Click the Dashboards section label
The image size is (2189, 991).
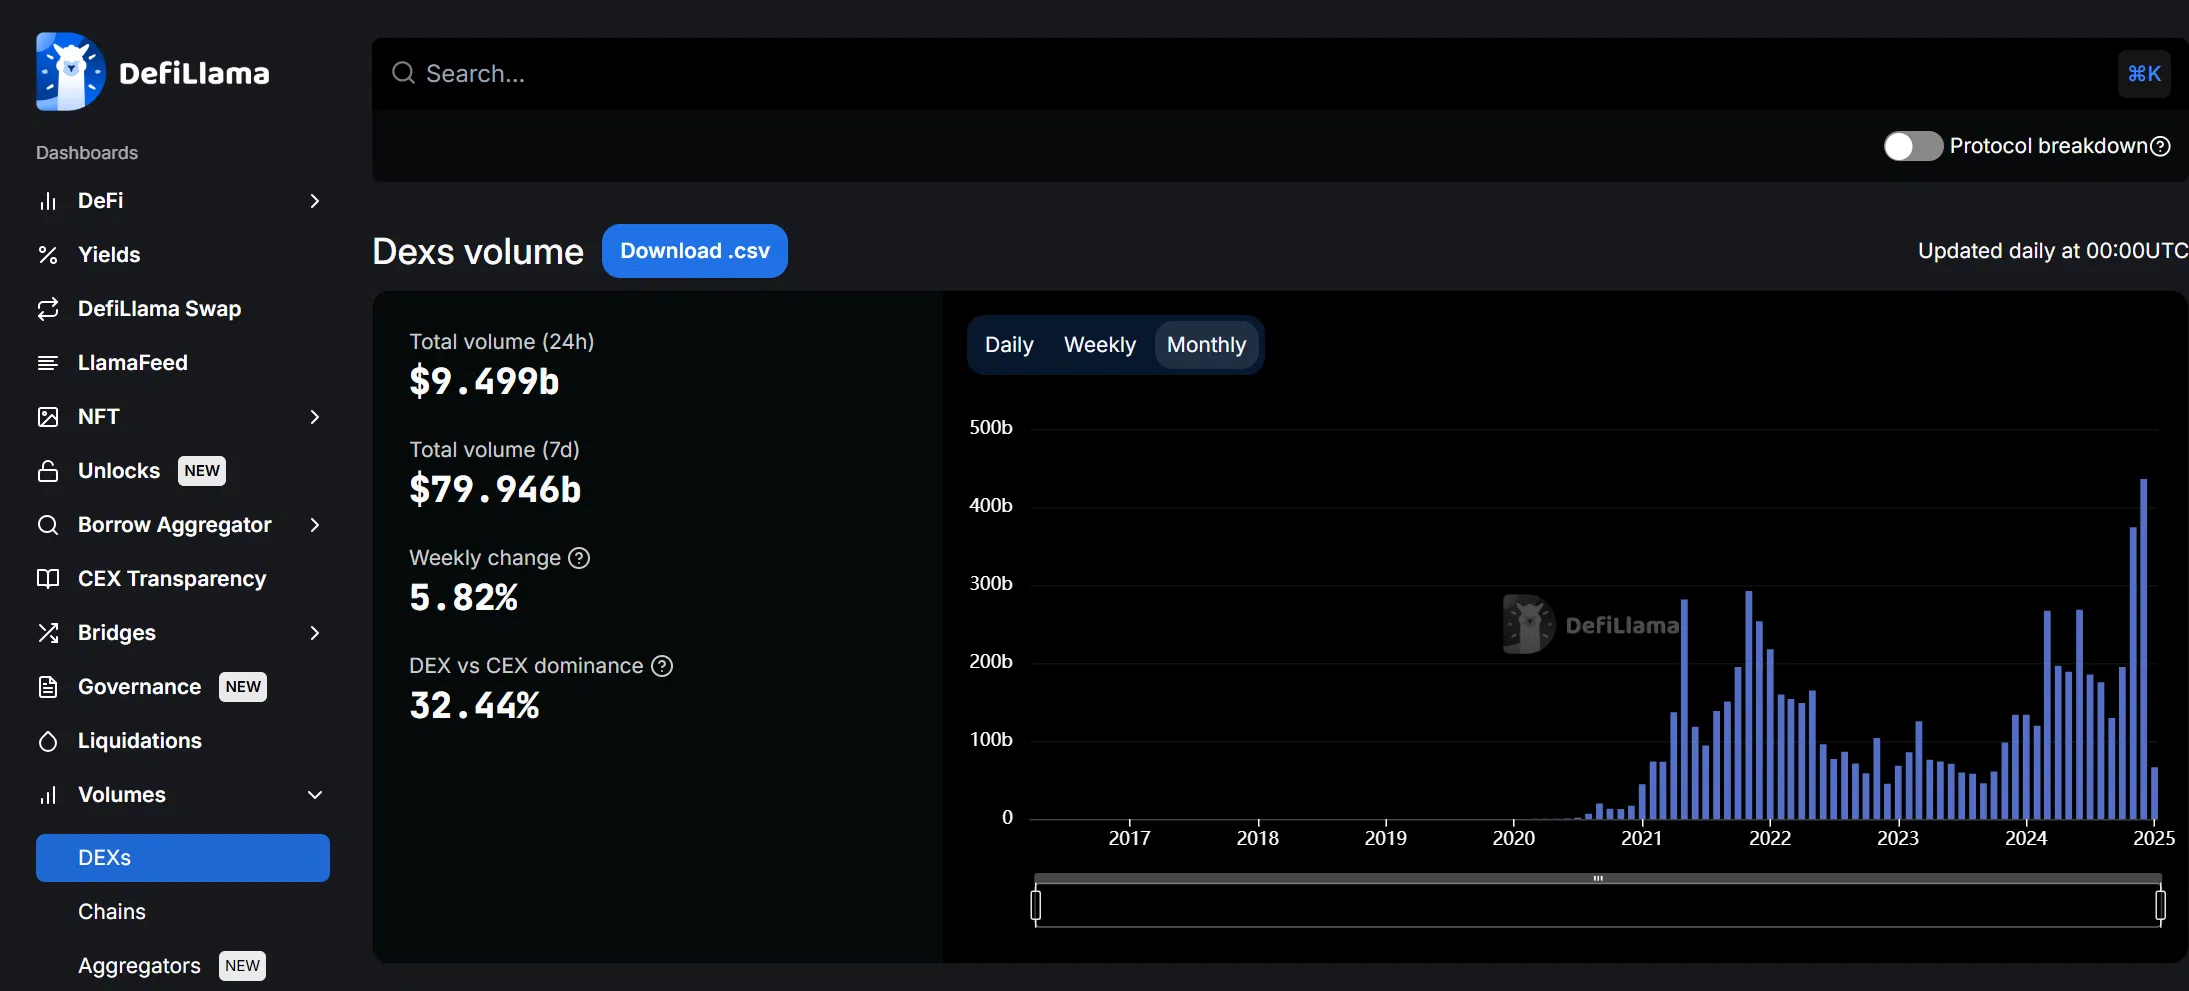pos(87,153)
